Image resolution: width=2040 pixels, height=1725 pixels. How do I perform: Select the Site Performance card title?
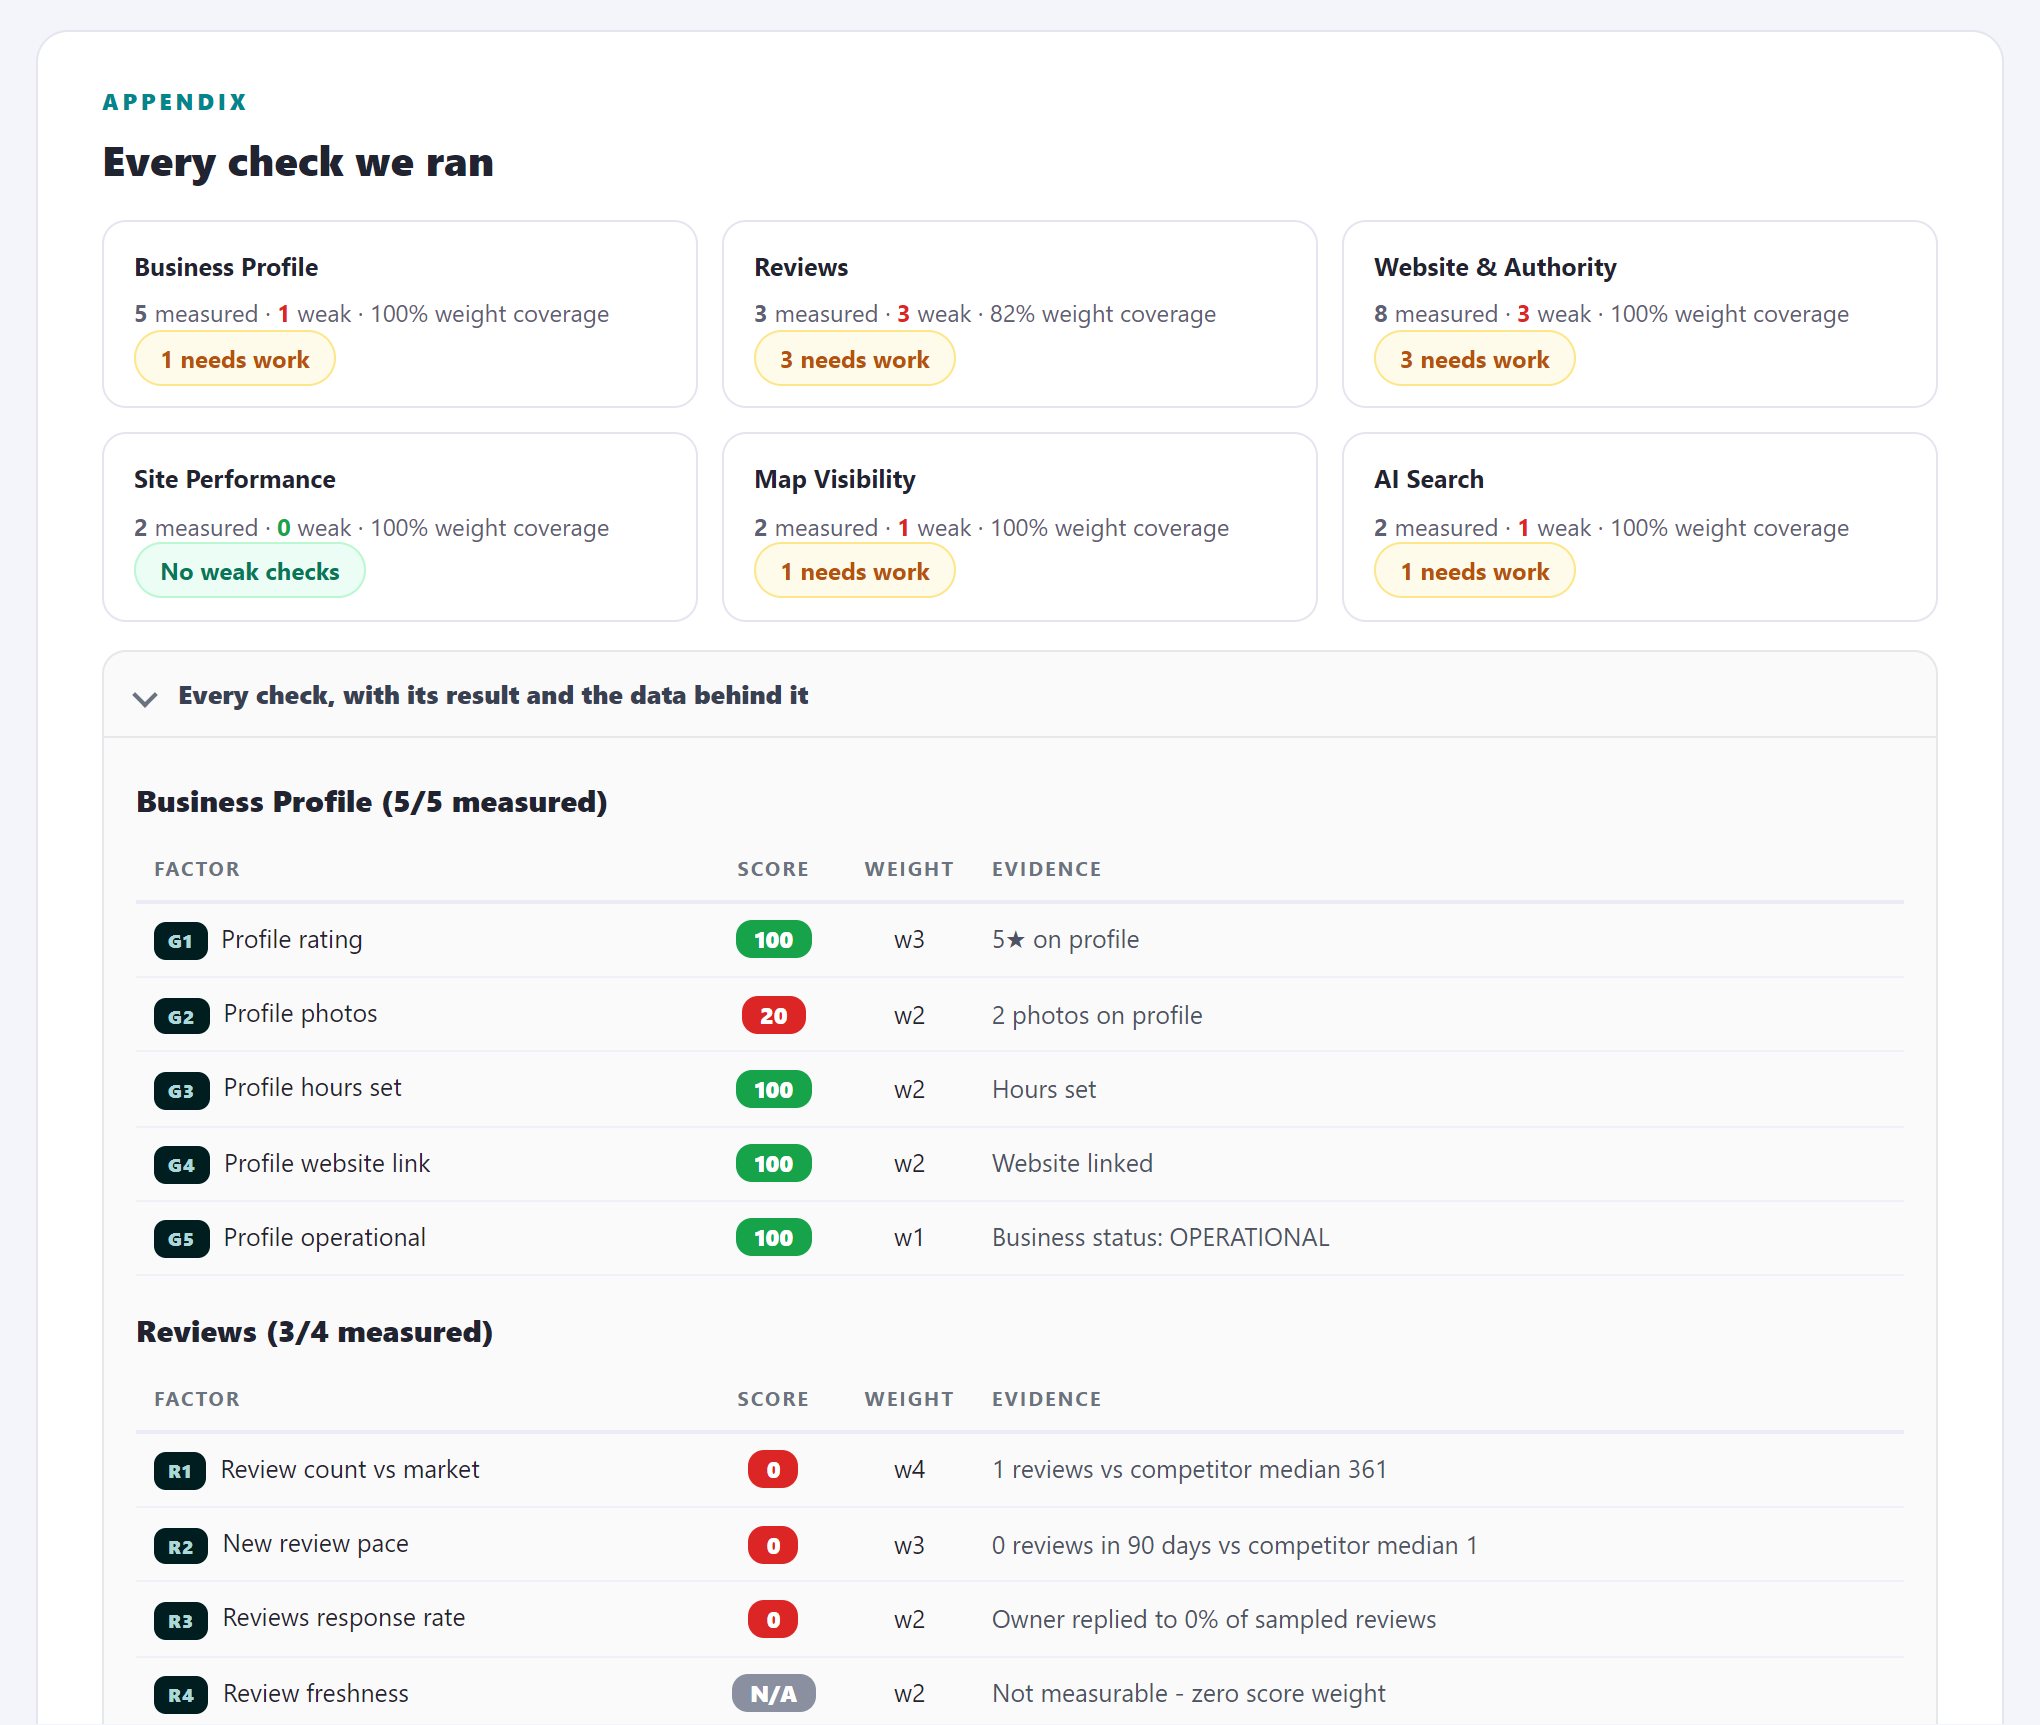pos(235,479)
